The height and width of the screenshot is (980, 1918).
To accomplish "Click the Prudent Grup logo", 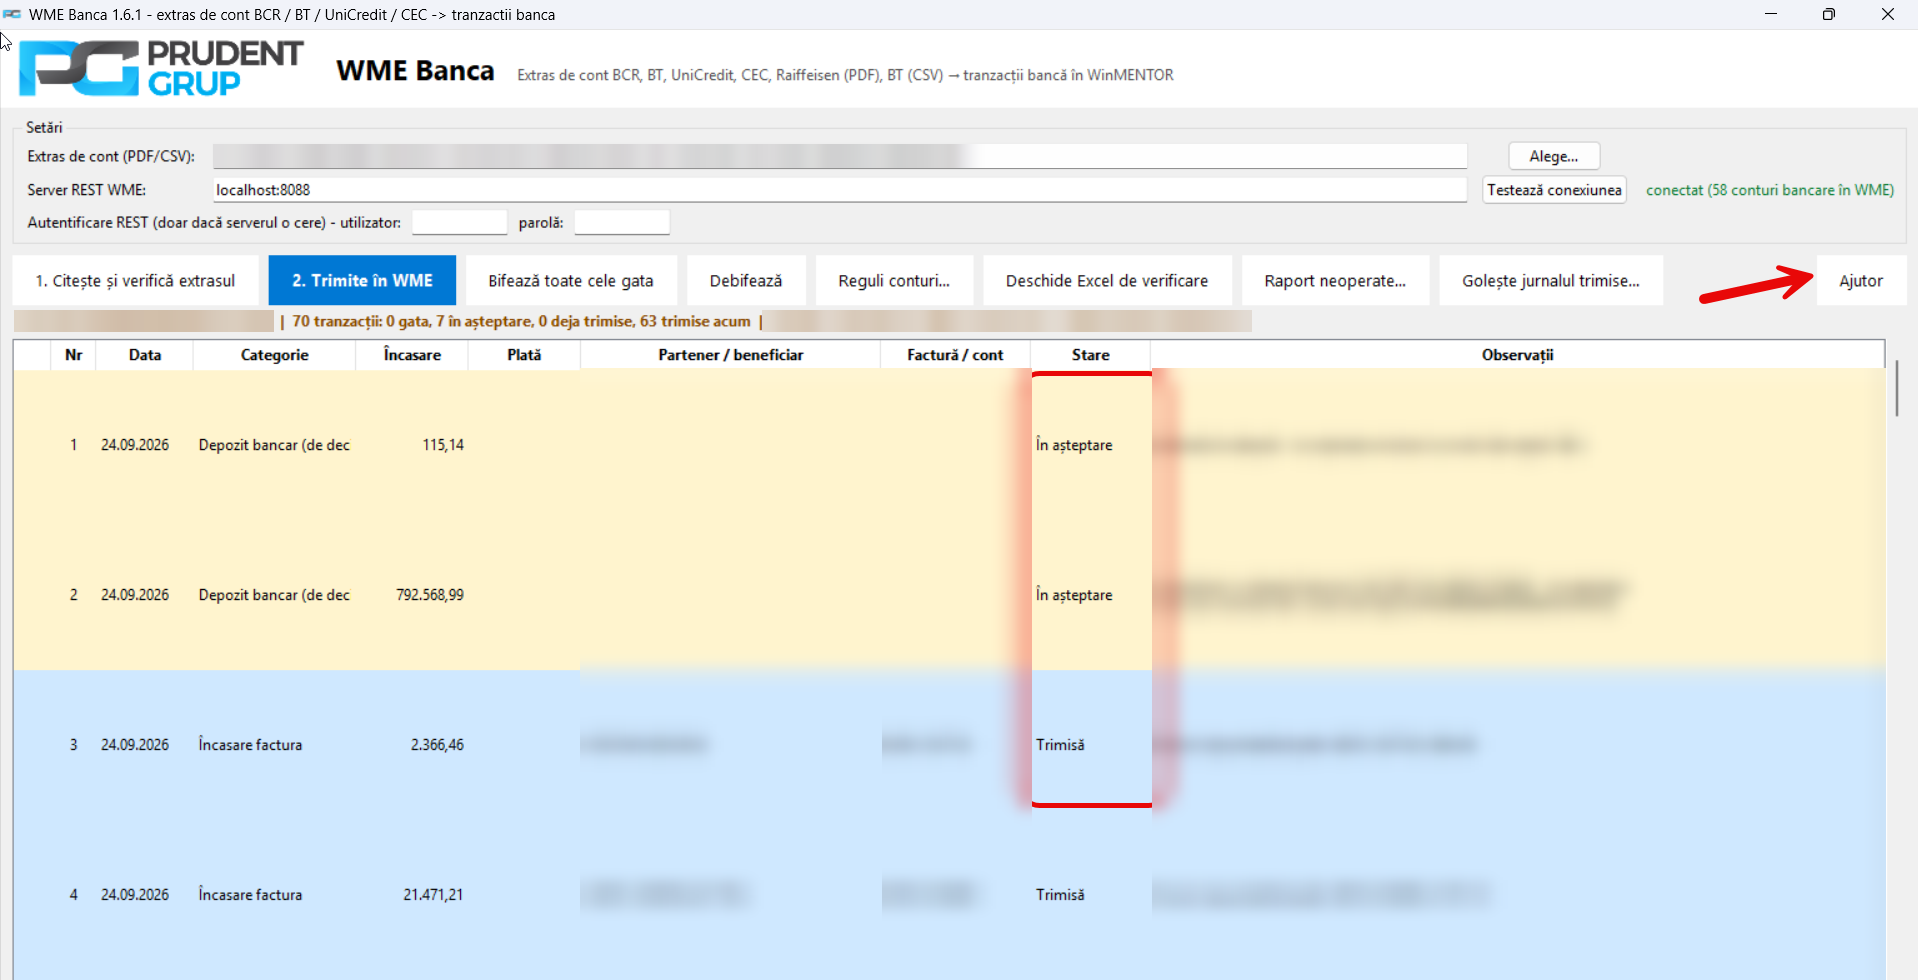I will pos(161,68).
